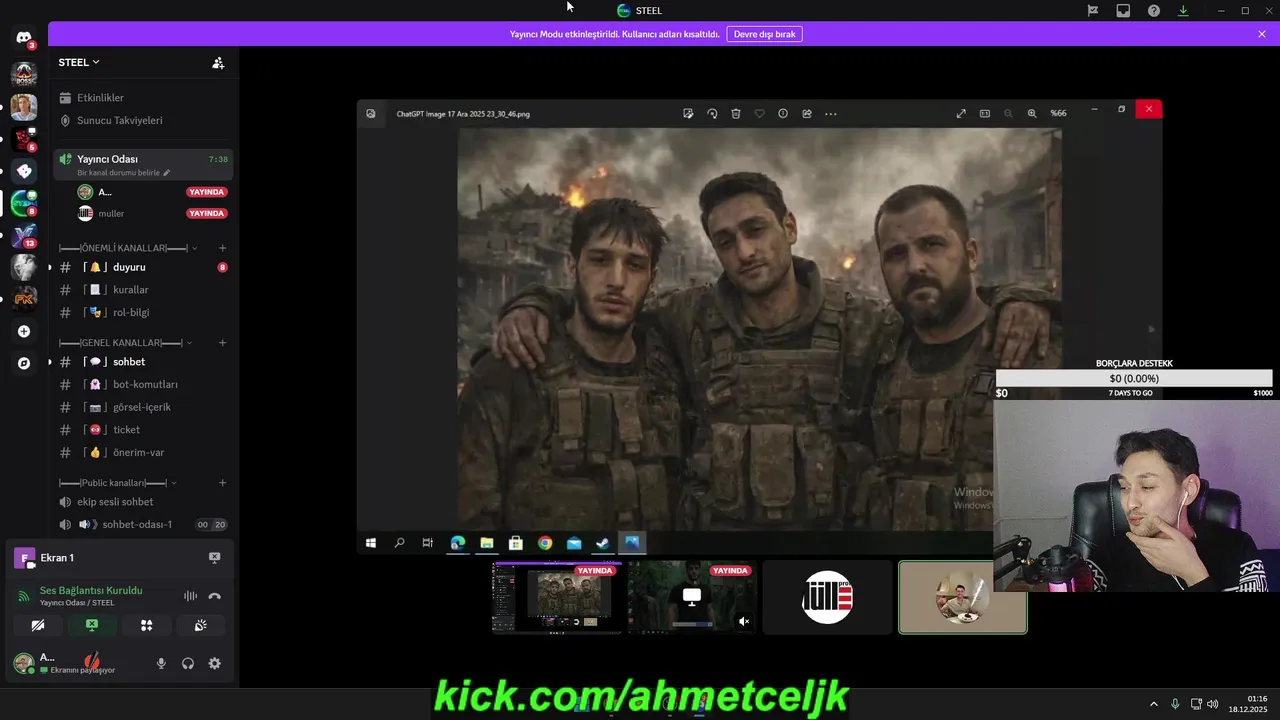Open Discord user settings gear
This screenshot has width=1280, height=720.
coord(214,663)
